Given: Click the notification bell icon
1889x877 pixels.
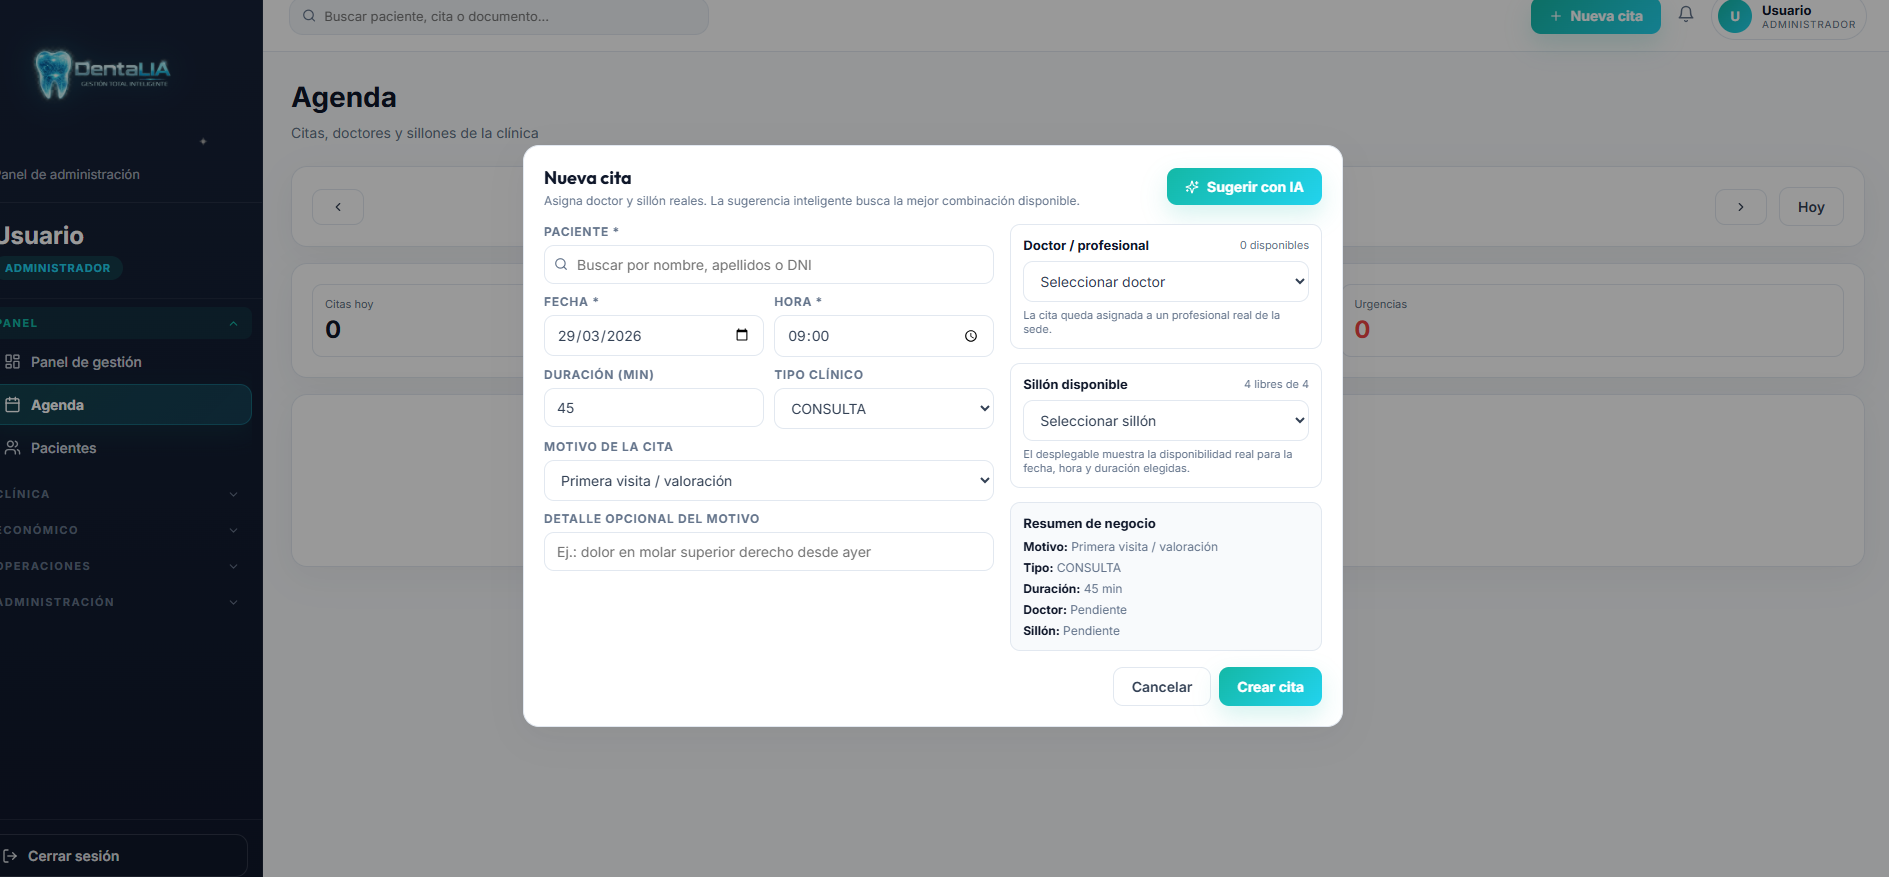Looking at the screenshot, I should click(1686, 15).
